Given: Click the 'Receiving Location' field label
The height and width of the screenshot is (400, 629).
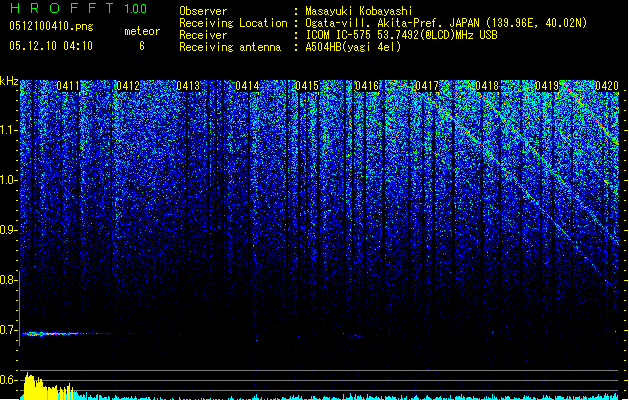Looking at the screenshot, I should [233, 23].
